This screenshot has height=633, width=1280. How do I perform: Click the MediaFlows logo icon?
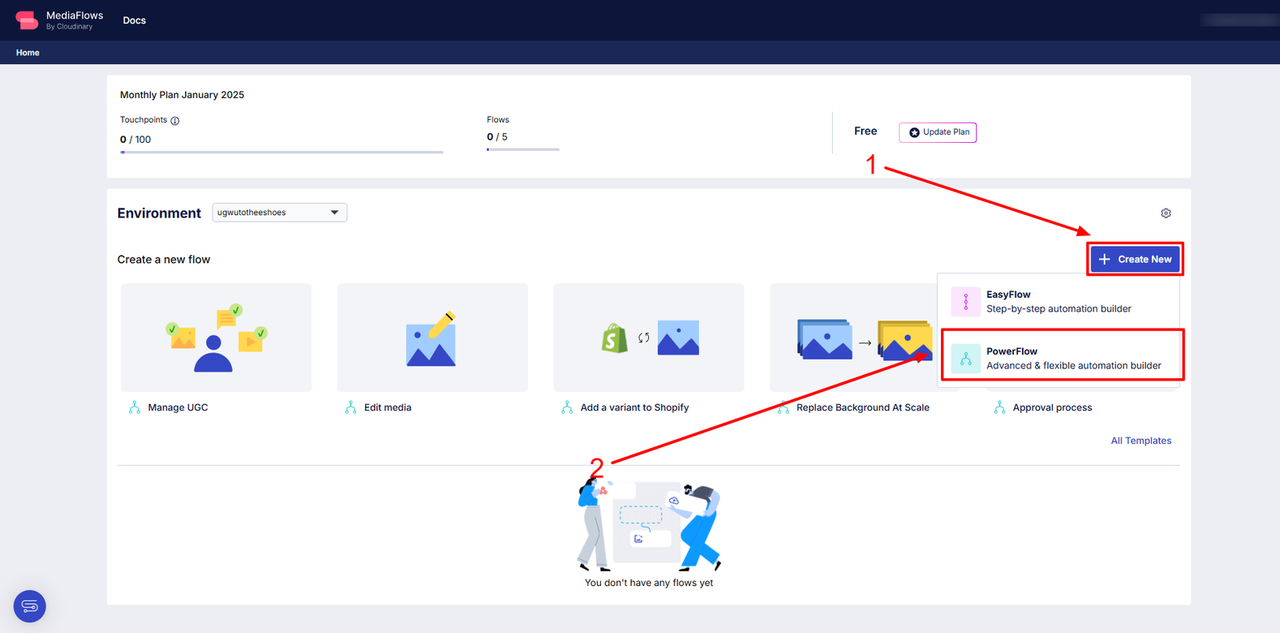tap(27, 20)
